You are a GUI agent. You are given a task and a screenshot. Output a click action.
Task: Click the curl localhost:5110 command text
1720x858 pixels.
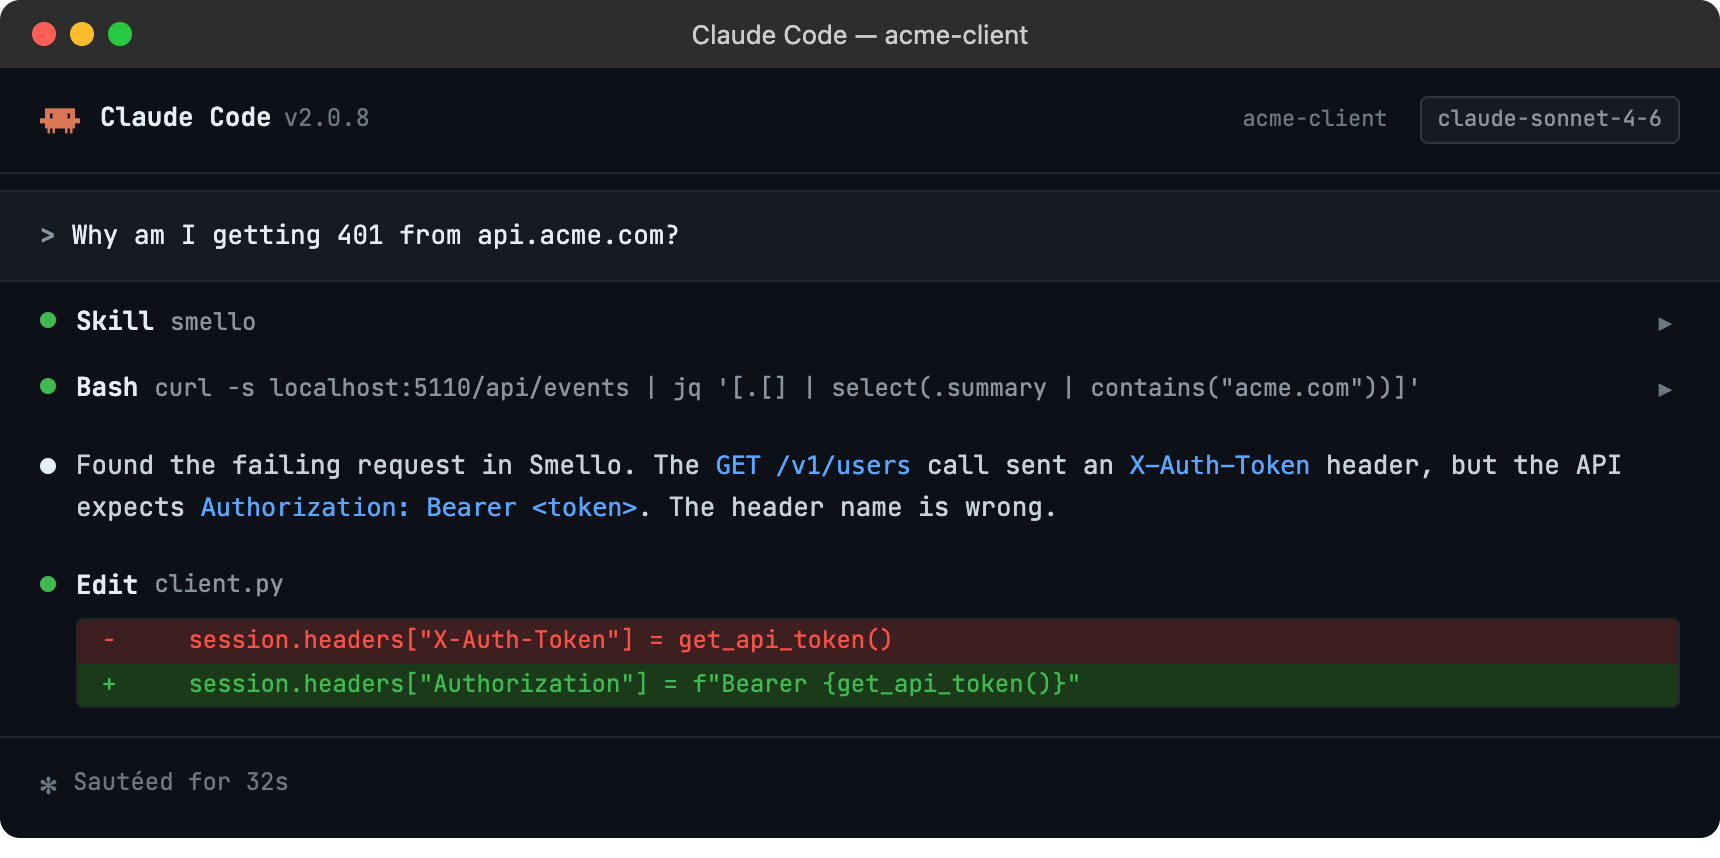787,388
